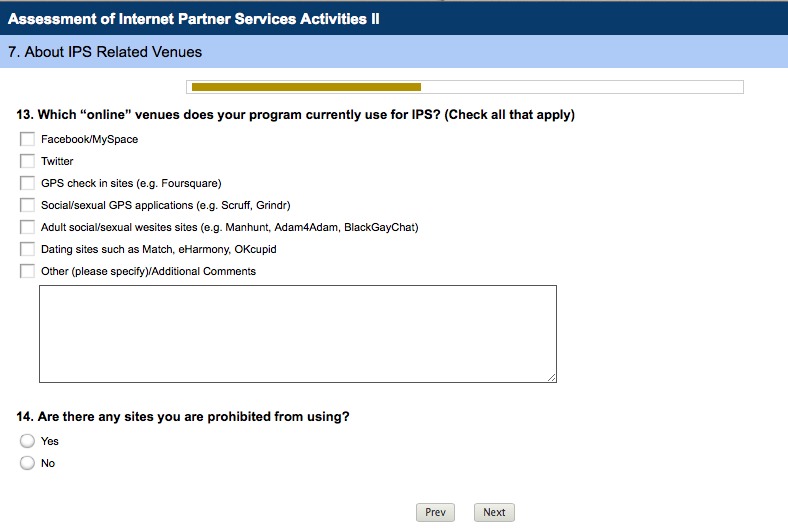This screenshot has height=531, width=788.
Task: Click the Prev button
Action: coord(435,512)
